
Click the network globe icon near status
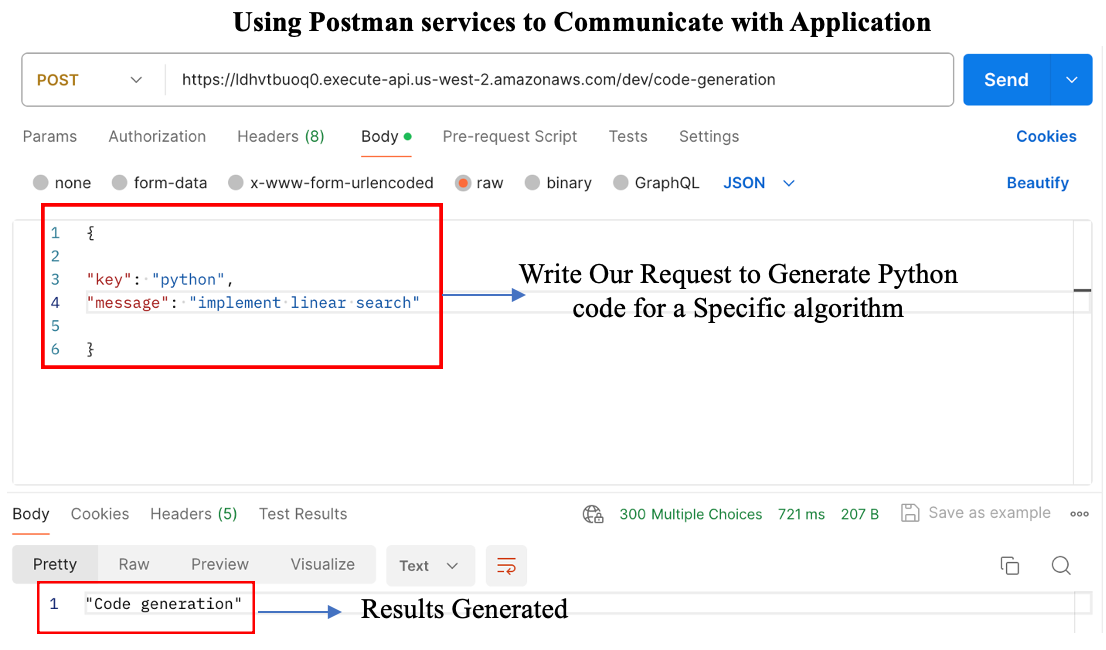coord(593,514)
